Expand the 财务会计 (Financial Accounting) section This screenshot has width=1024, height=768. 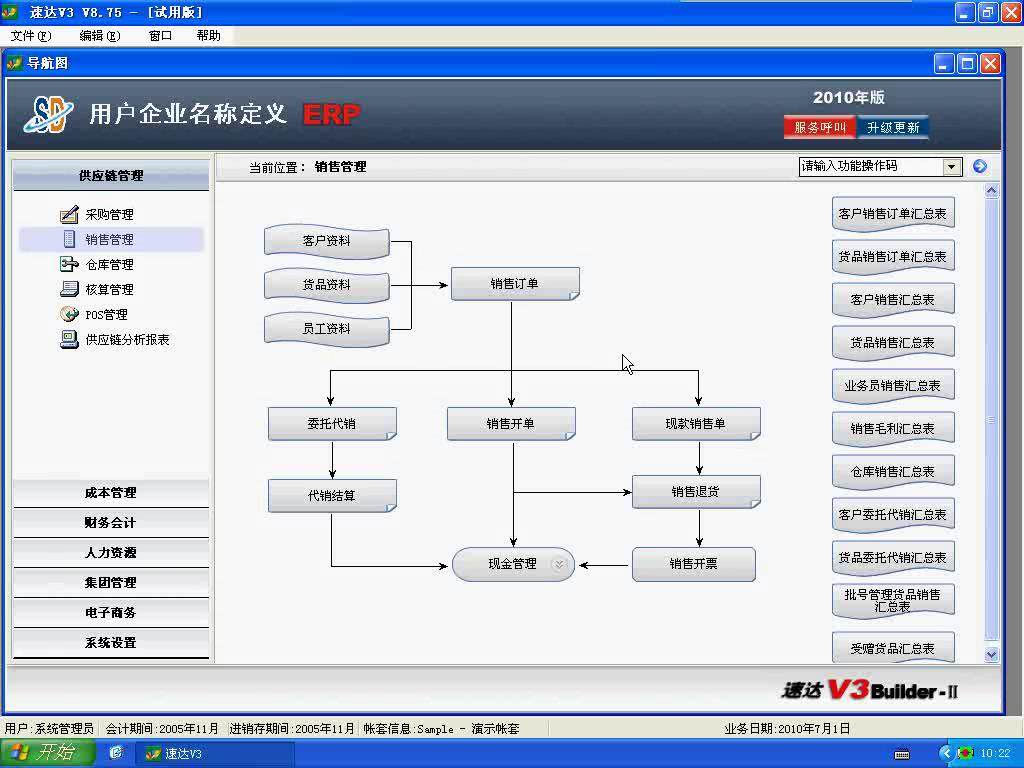[110, 522]
